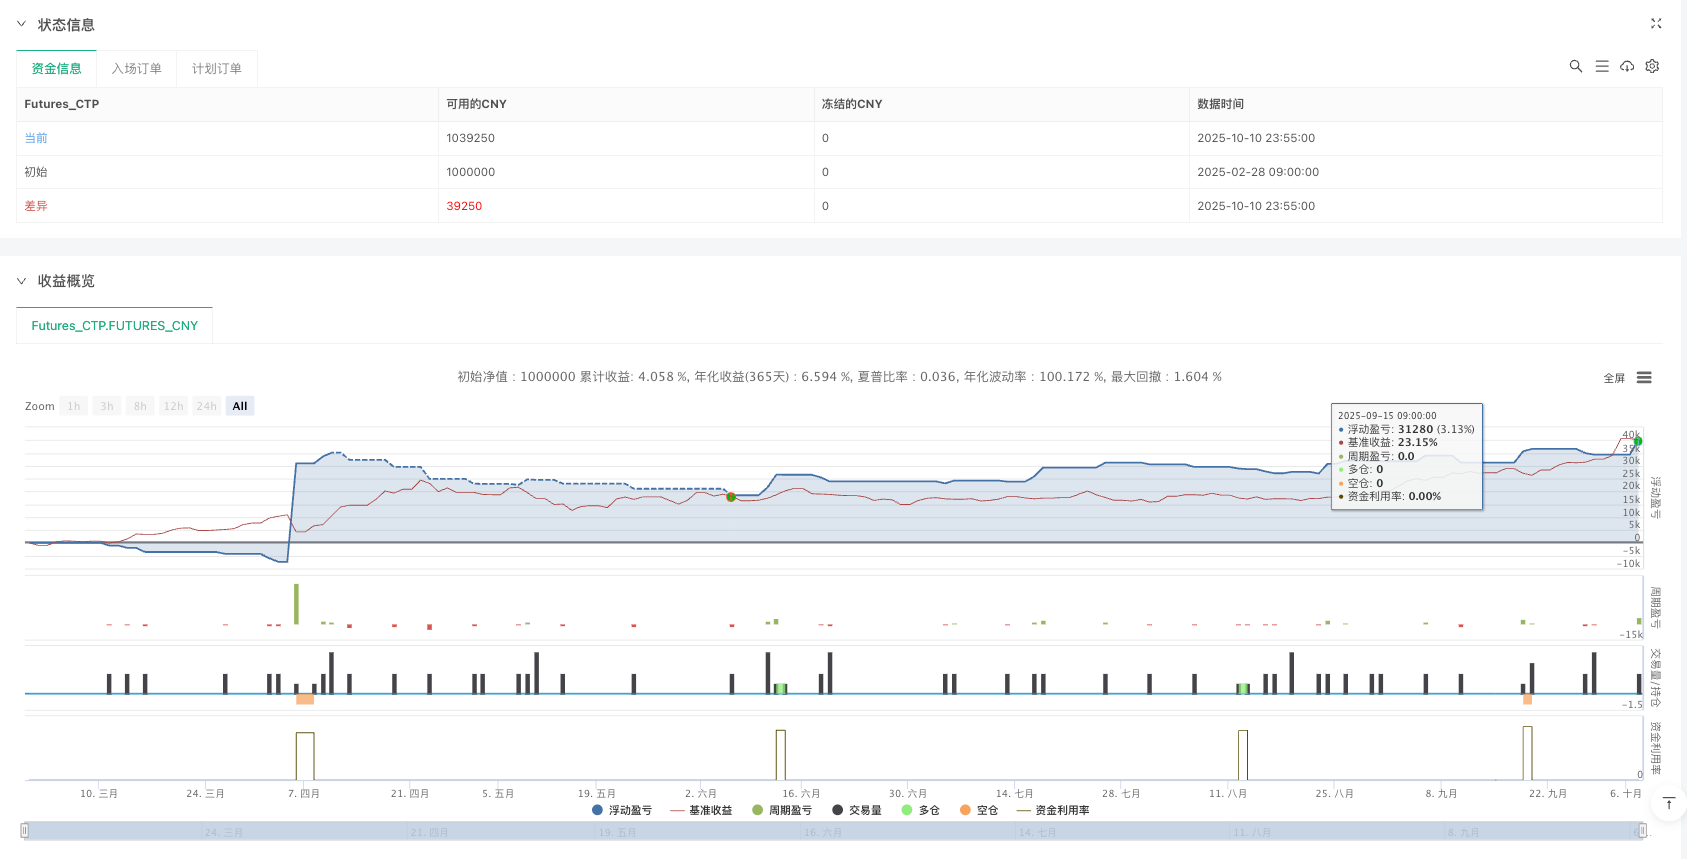This screenshot has width=1687, height=859.
Task: Switch to the 入场订单 tab
Action: click(136, 69)
